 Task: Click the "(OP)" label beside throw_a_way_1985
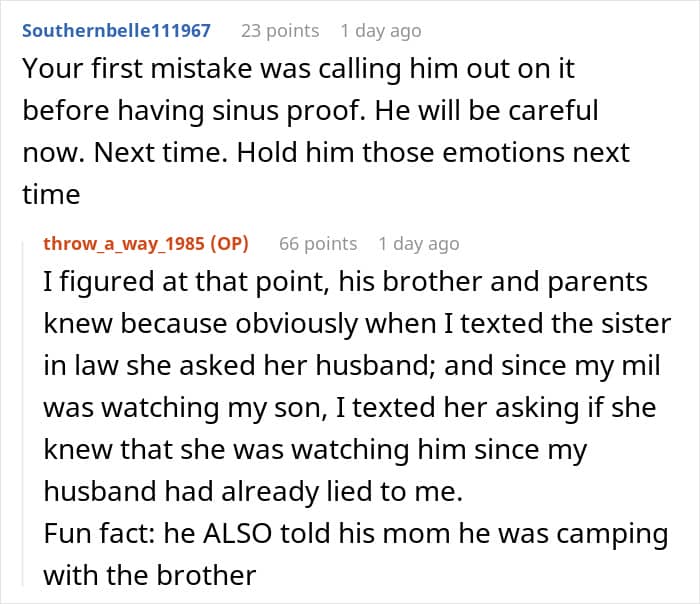click(x=232, y=243)
